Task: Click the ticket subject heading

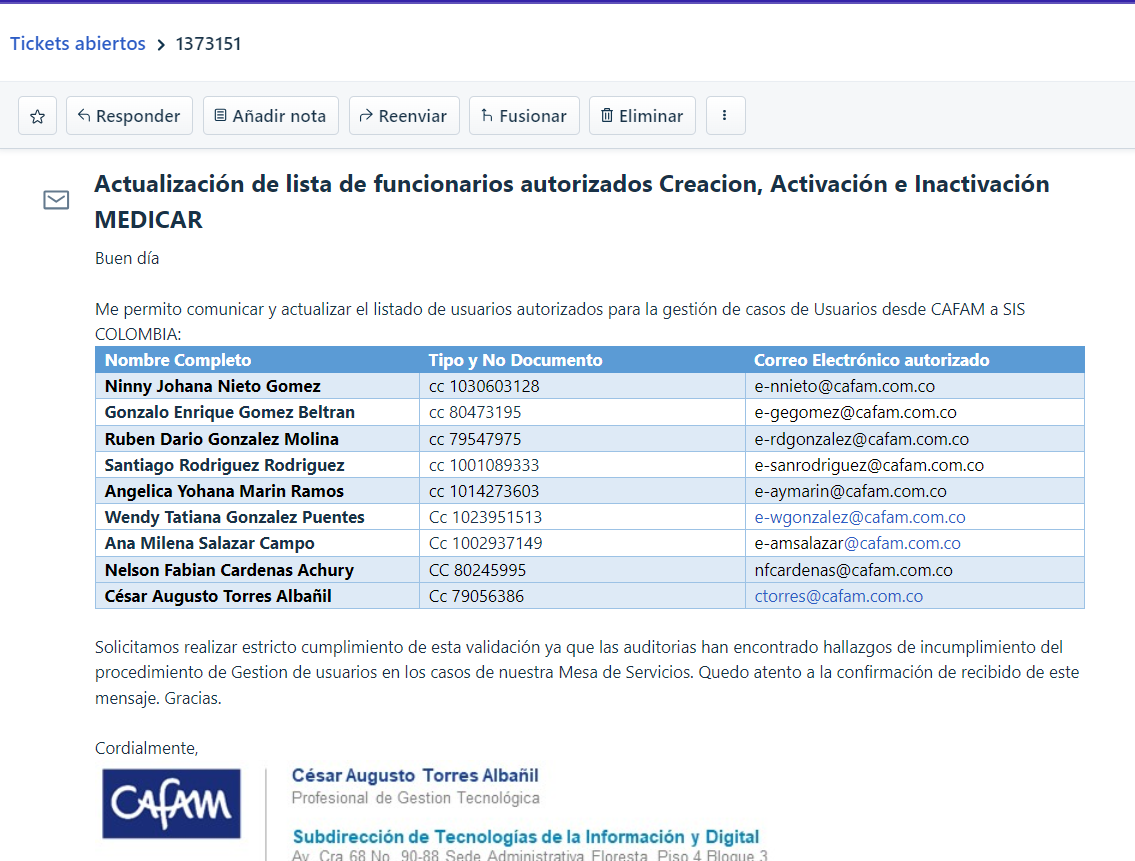Action: click(572, 201)
